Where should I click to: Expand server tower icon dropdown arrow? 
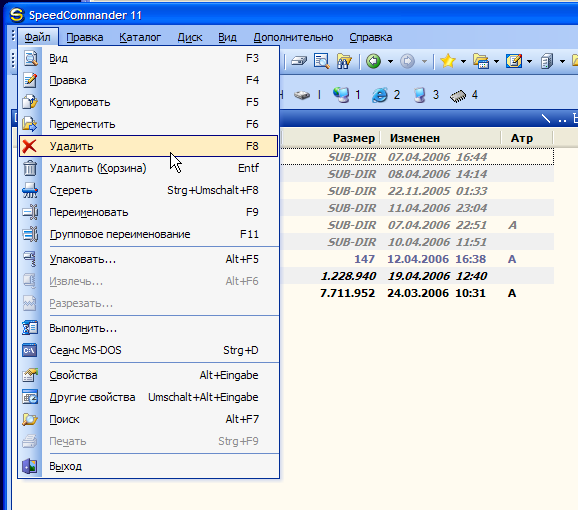pos(563,62)
